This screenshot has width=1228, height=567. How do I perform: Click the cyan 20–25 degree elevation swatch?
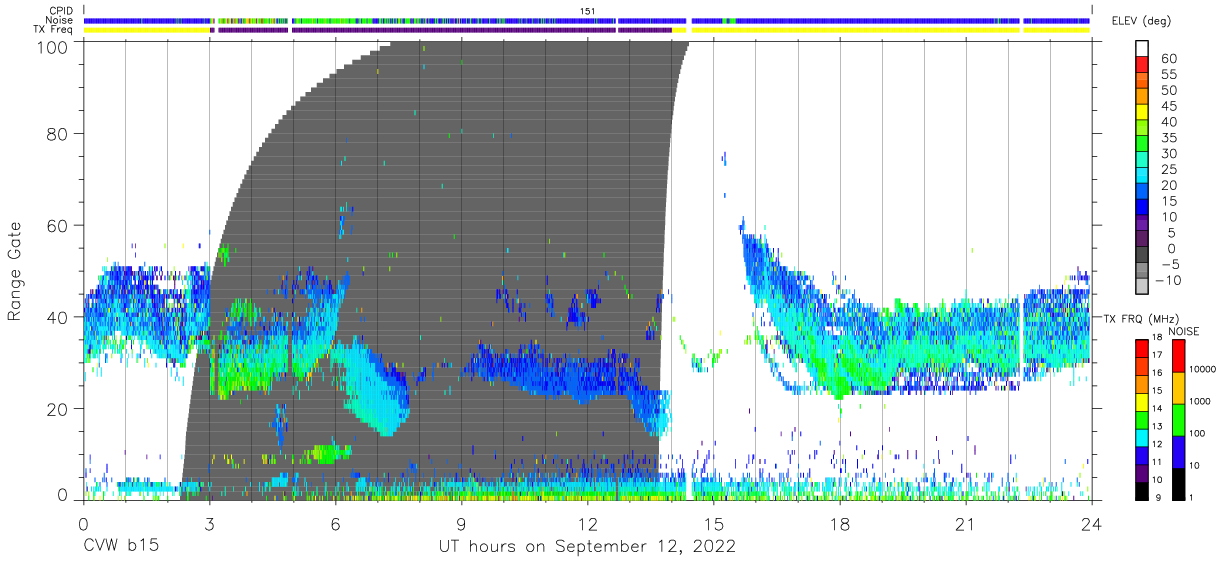1142,177
